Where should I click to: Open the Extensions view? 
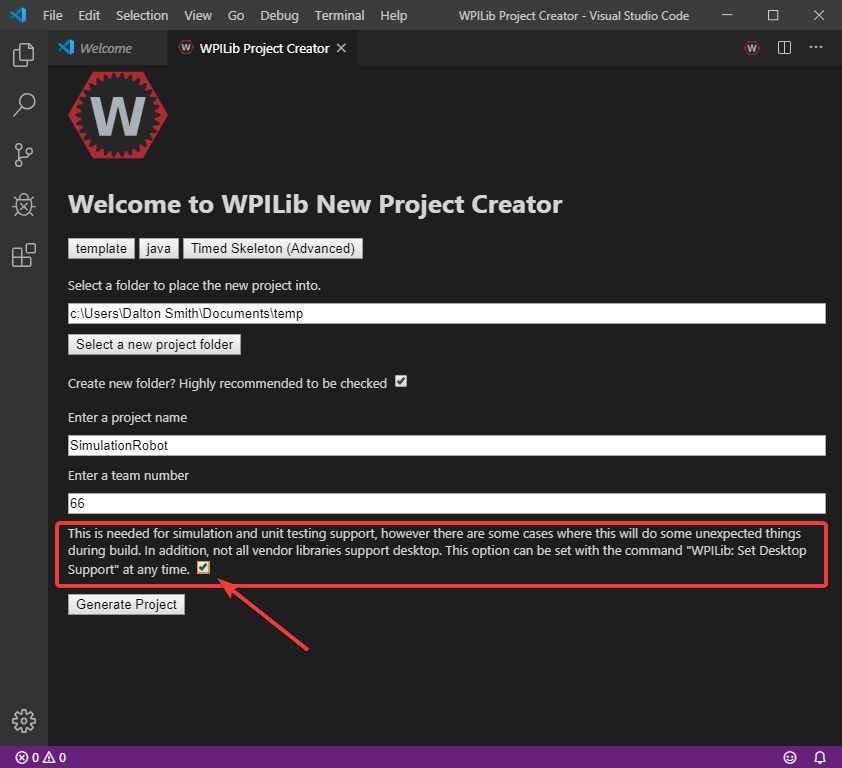point(23,255)
